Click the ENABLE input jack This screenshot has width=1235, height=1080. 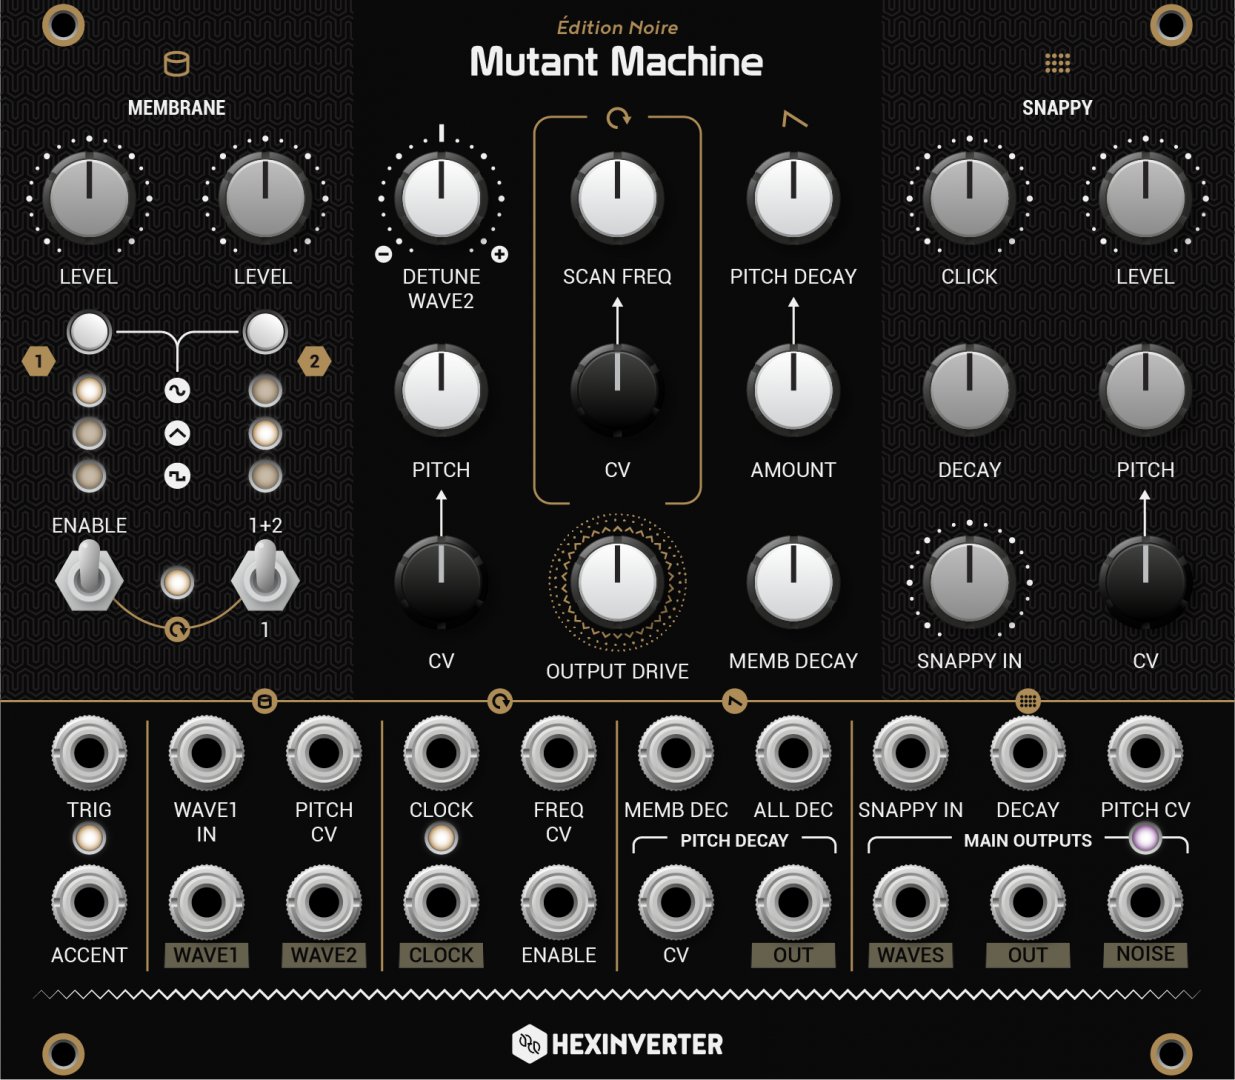tap(558, 902)
